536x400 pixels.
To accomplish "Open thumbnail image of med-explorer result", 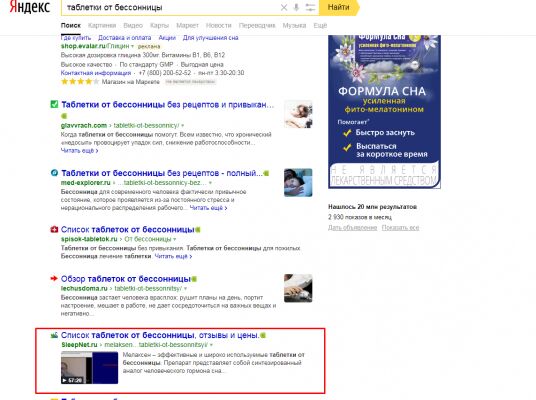I will coord(298,183).
